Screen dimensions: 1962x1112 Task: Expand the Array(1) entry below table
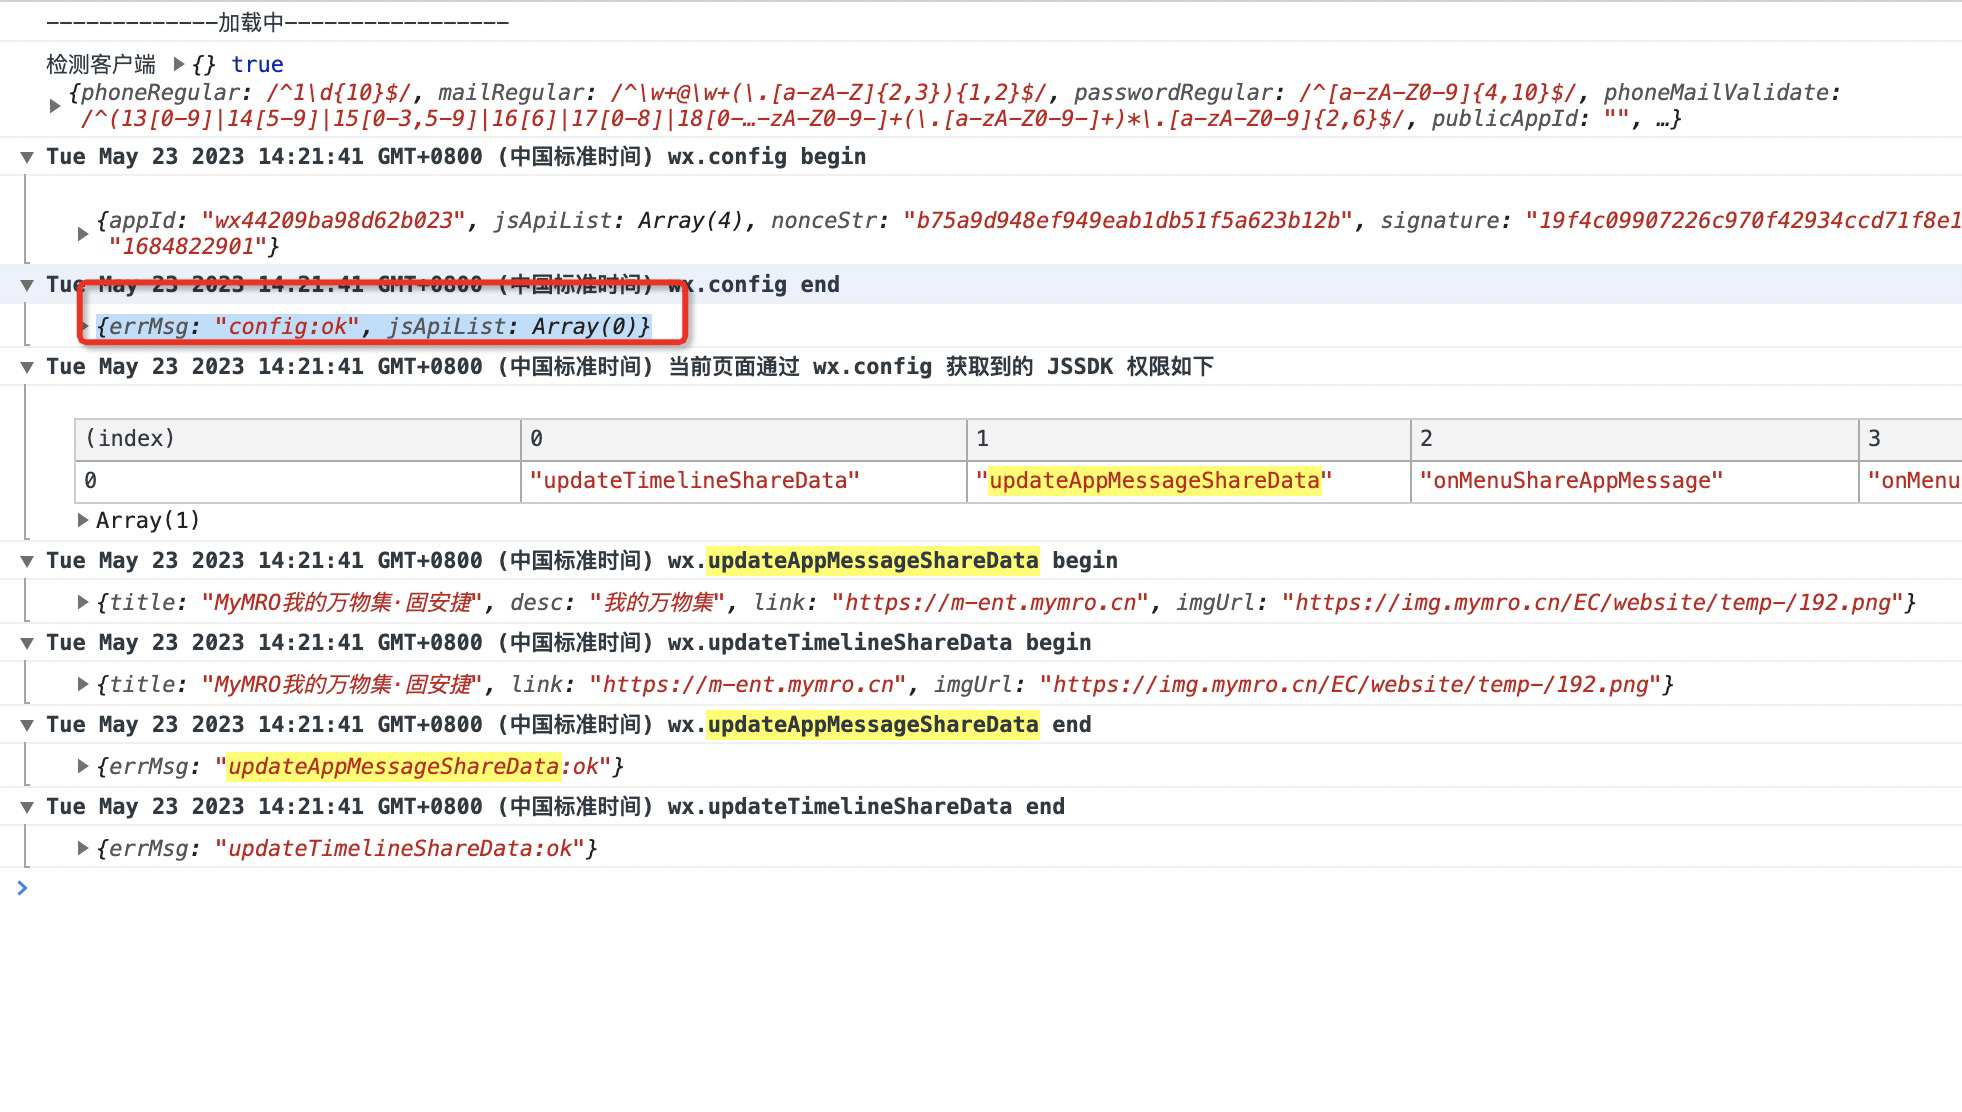click(83, 520)
